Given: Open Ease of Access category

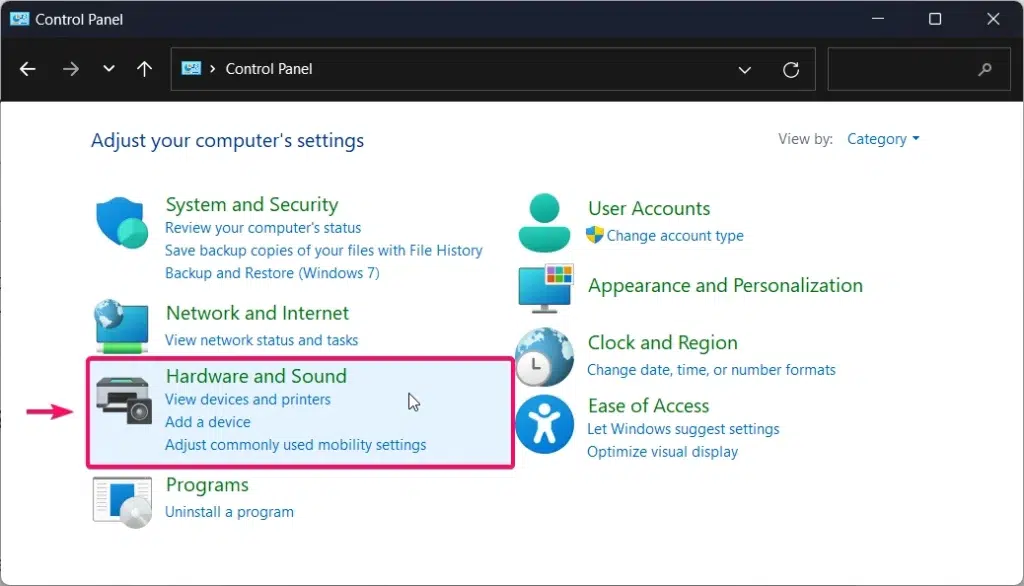Looking at the screenshot, I should click(648, 406).
